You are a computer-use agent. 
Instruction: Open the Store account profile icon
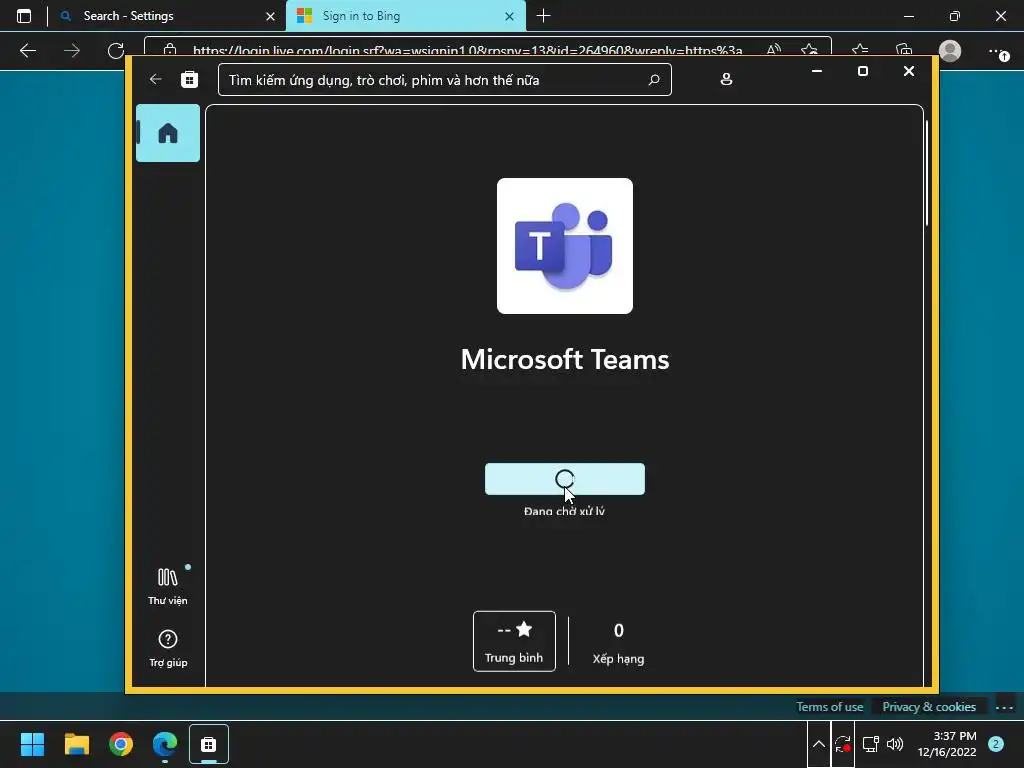point(726,80)
